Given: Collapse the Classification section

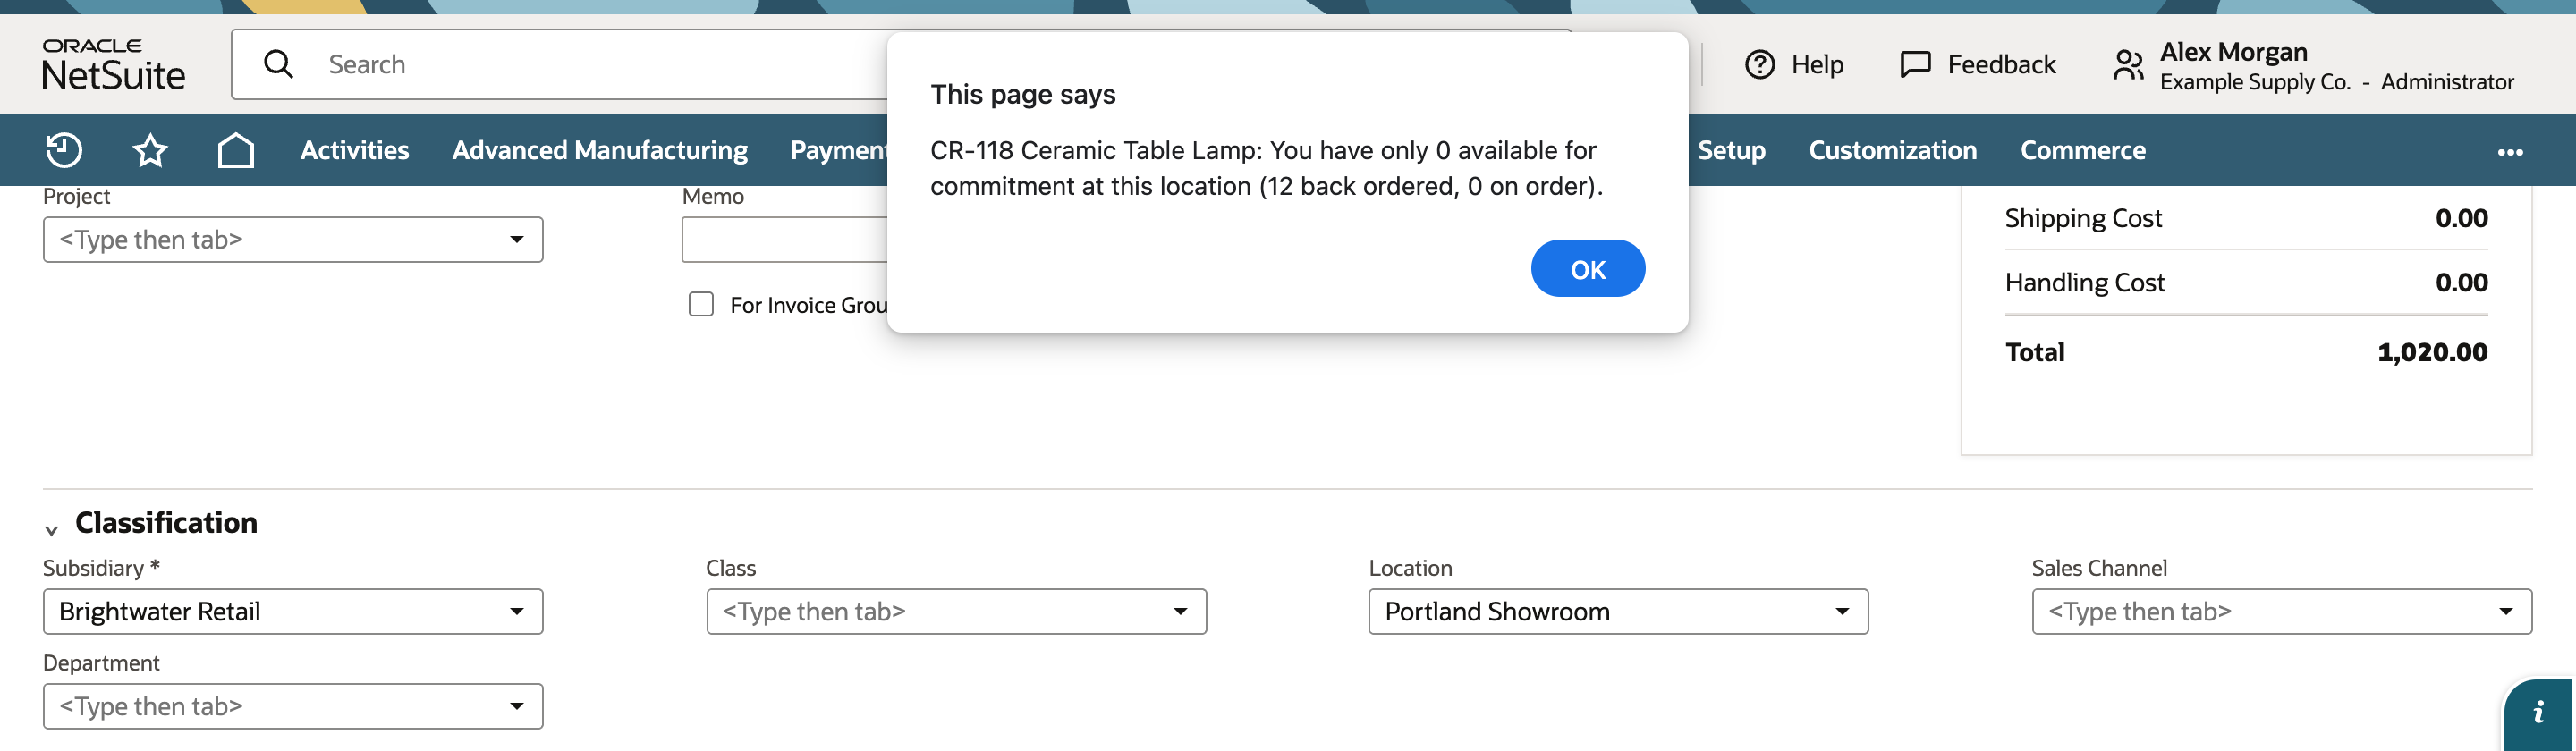Looking at the screenshot, I should (51, 529).
